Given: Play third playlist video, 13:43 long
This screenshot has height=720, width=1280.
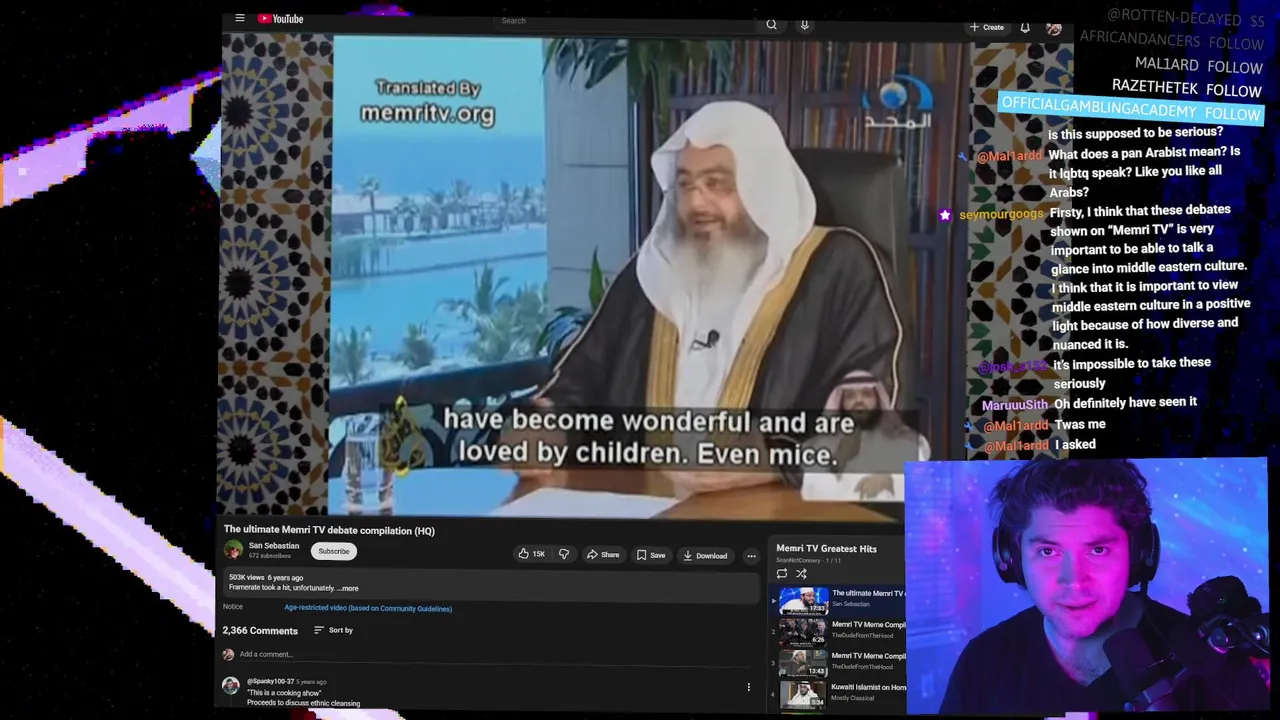Looking at the screenshot, I should pyautogui.click(x=838, y=663).
